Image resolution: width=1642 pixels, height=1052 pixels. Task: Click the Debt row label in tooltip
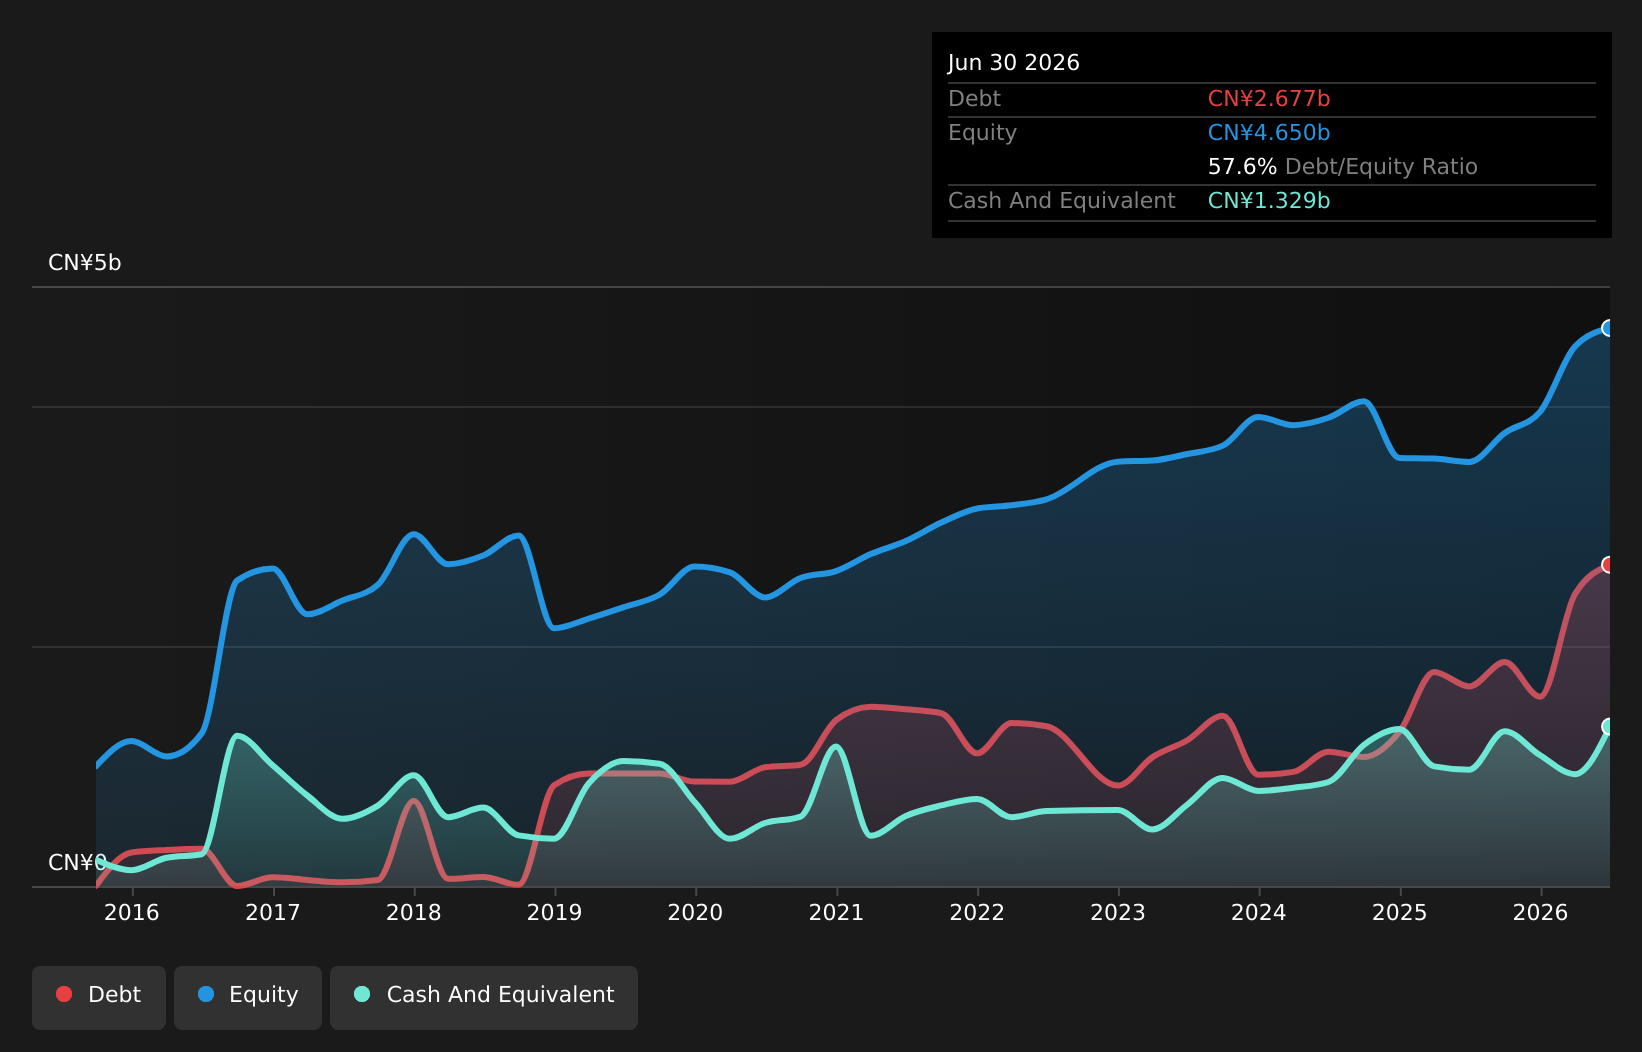[974, 99]
